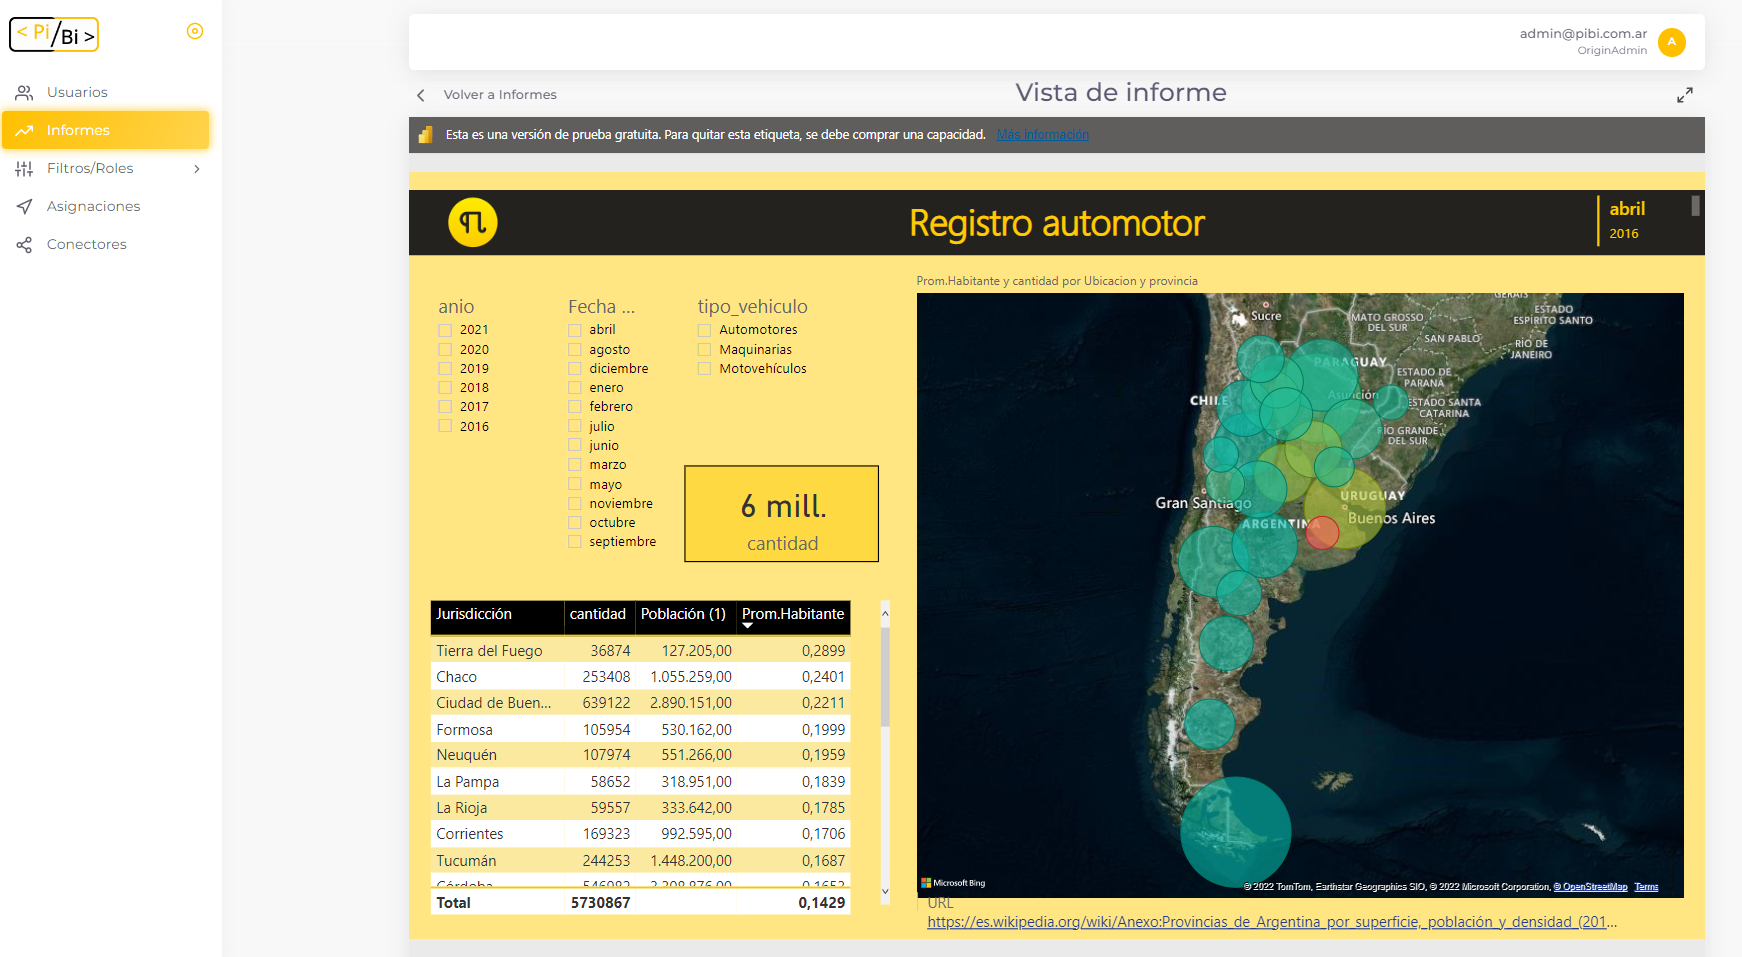
Task: Enable the Motovehículos filter
Action: 704,368
